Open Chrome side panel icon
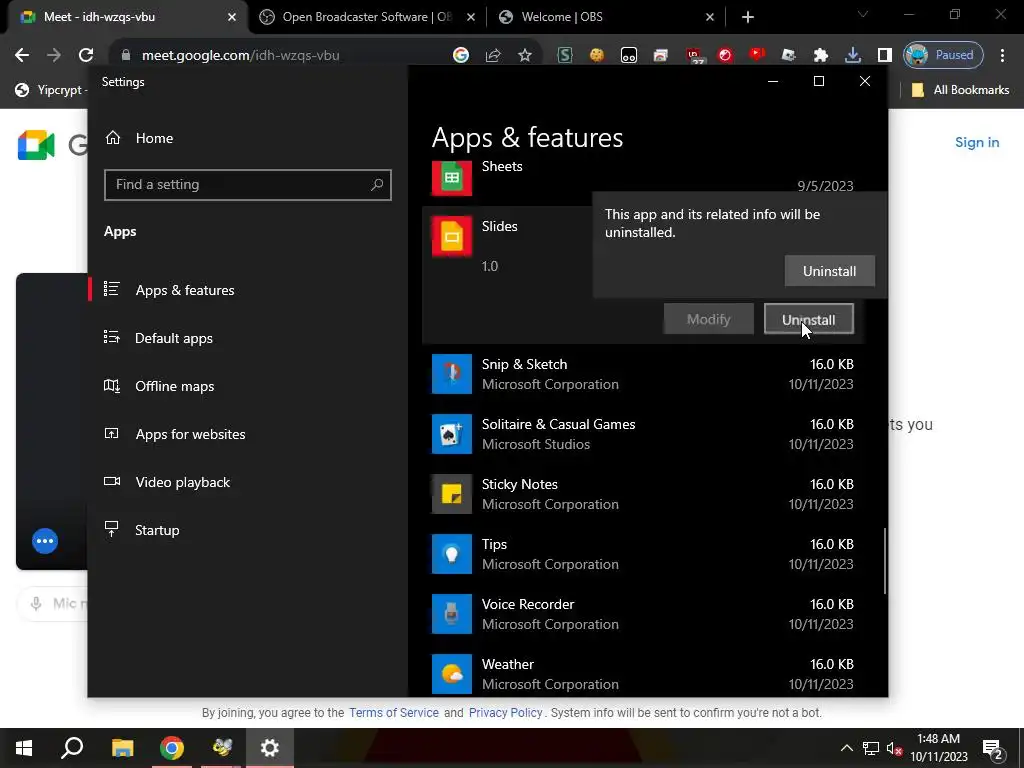Image resolution: width=1024 pixels, height=768 pixels. tap(884, 55)
